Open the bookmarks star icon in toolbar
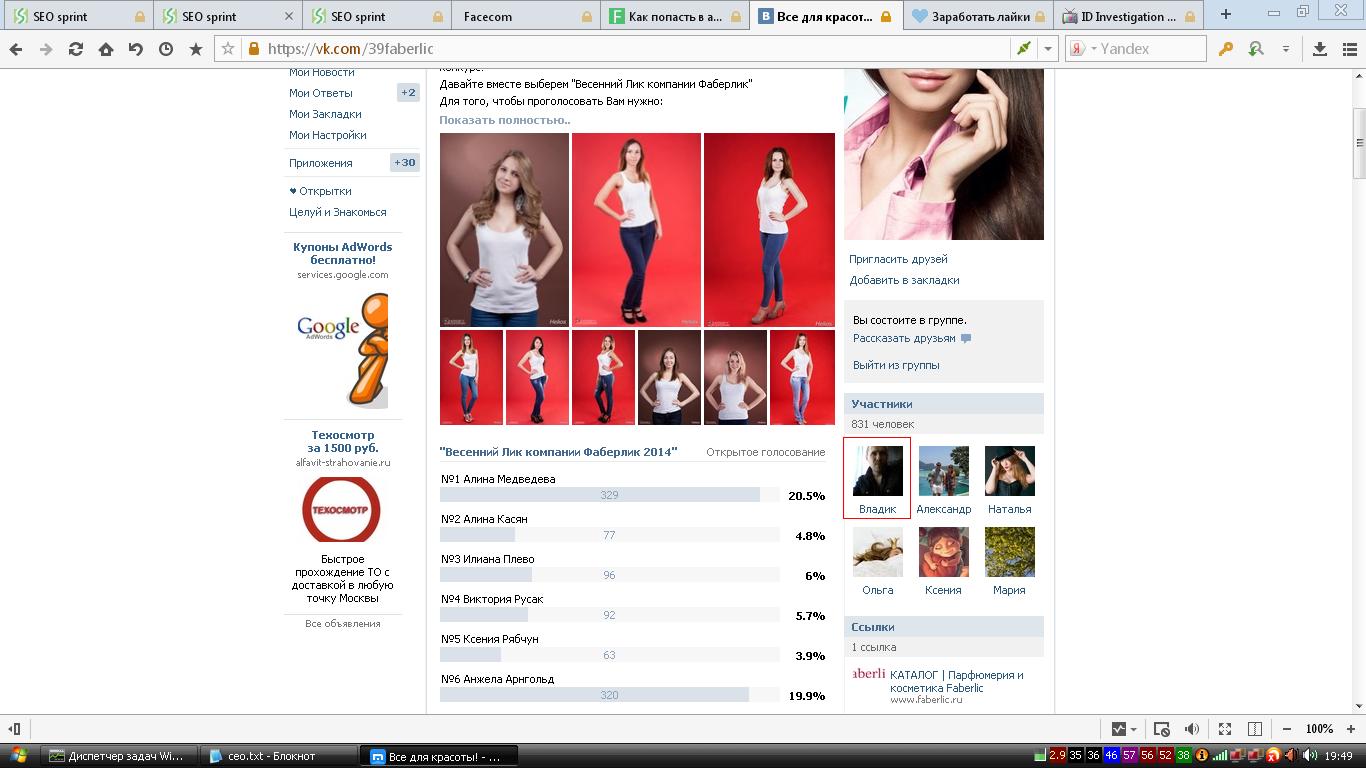Viewport: 1366px width, 768px height. [196, 49]
